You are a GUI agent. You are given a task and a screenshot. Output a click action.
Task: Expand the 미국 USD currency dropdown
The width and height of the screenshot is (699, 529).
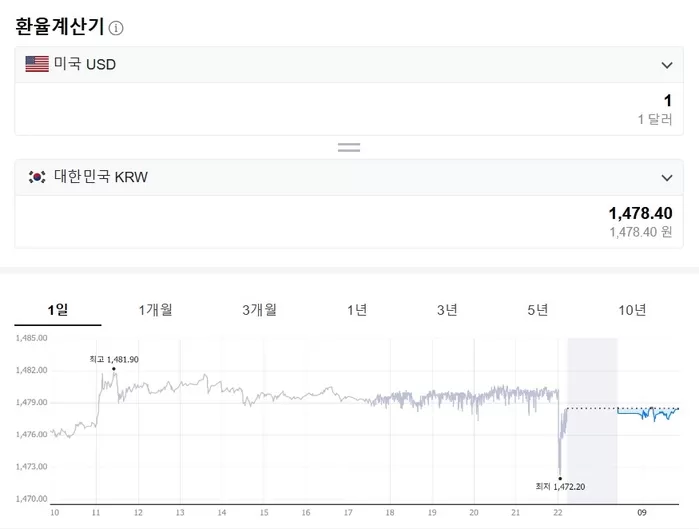[x=667, y=65]
